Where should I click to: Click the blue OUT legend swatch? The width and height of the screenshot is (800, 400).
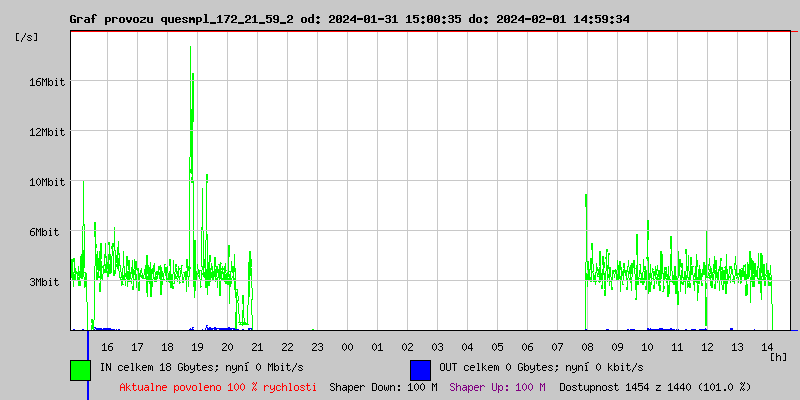click(420, 369)
